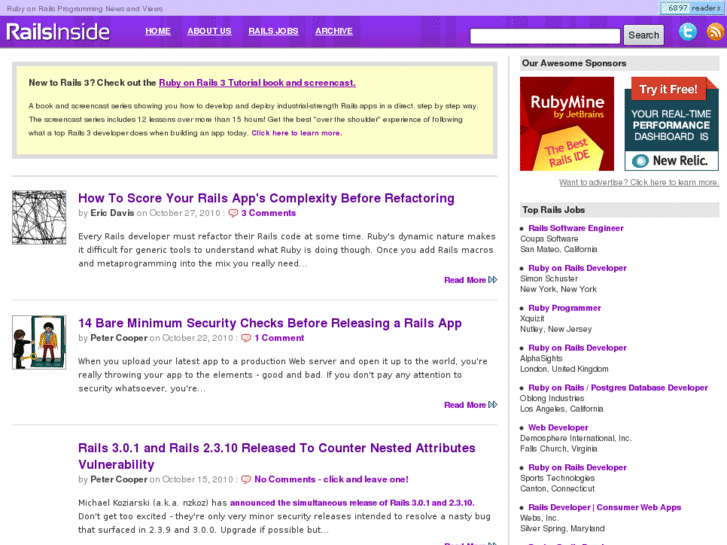The width and height of the screenshot is (727, 545).
Task: Open Rails Developer | Consumer Web Apps job
Action: tap(605, 507)
